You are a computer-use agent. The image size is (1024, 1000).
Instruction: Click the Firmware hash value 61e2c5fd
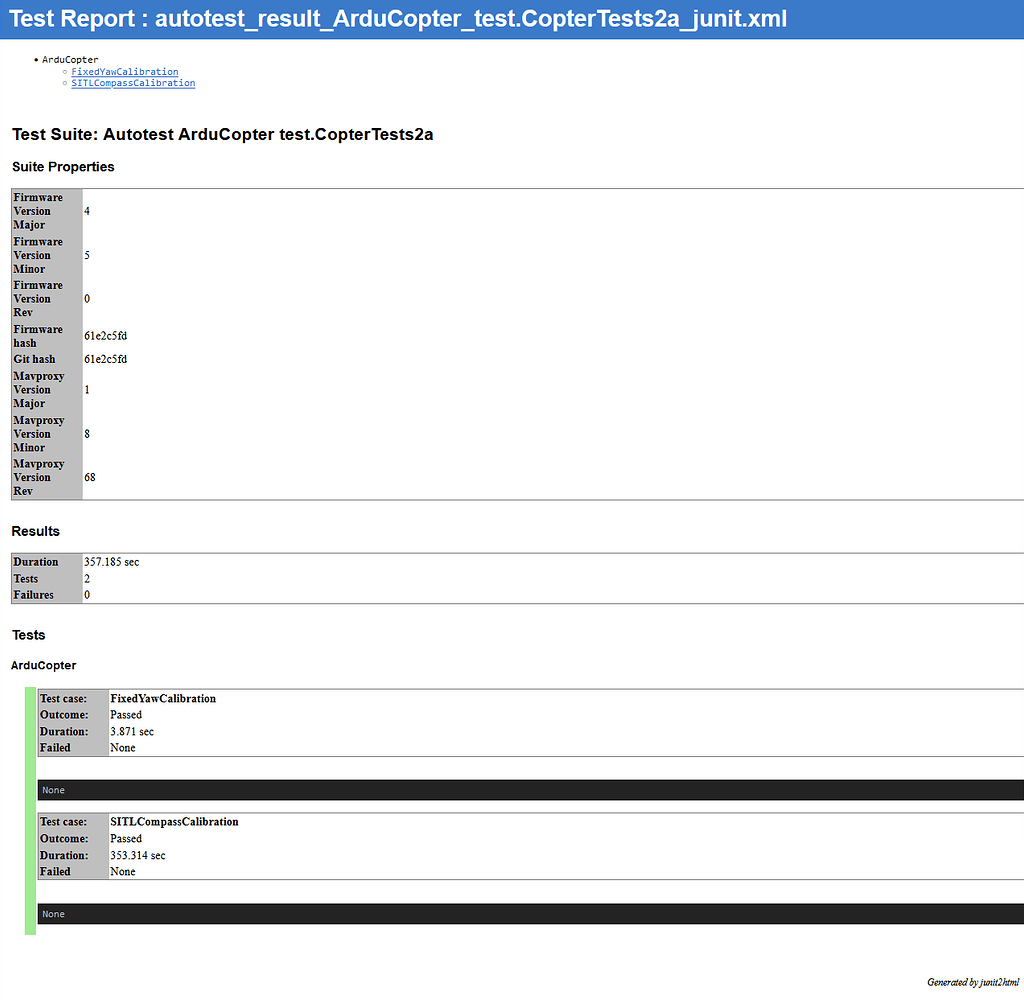coord(104,336)
